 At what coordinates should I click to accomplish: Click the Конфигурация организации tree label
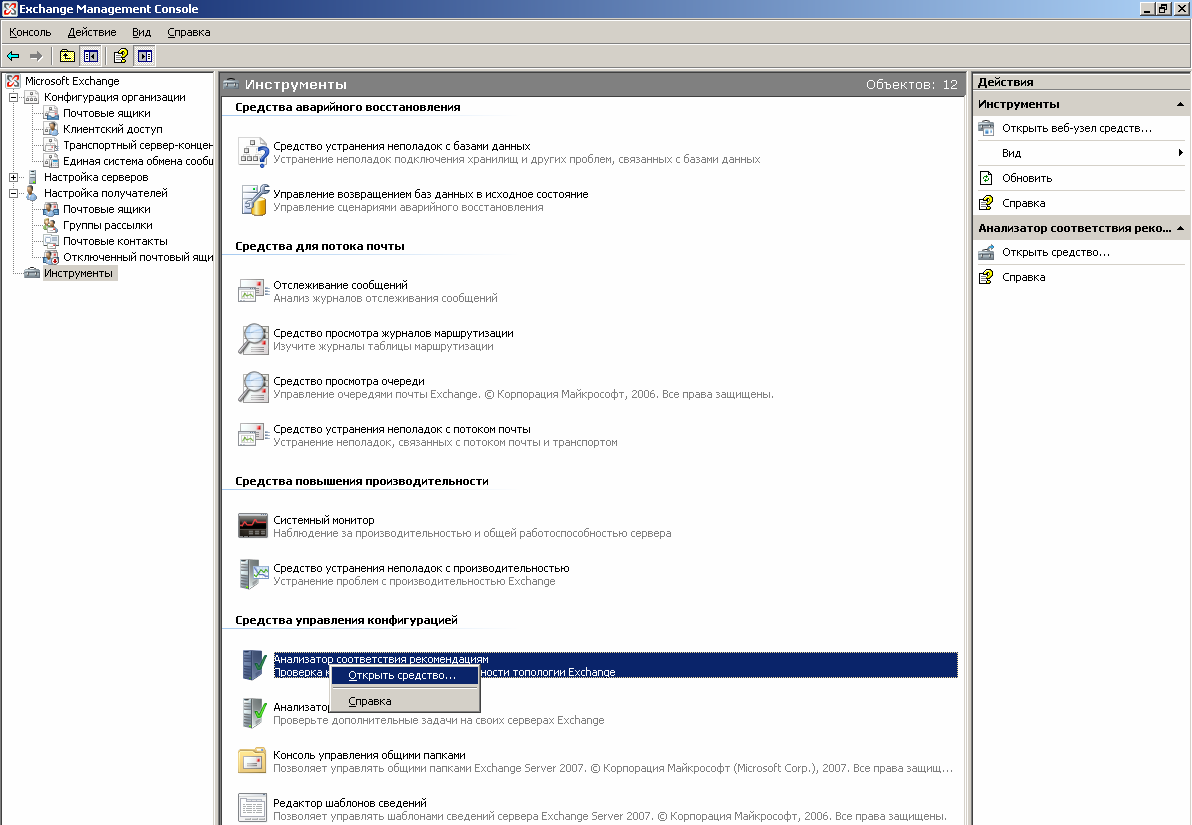(x=115, y=97)
